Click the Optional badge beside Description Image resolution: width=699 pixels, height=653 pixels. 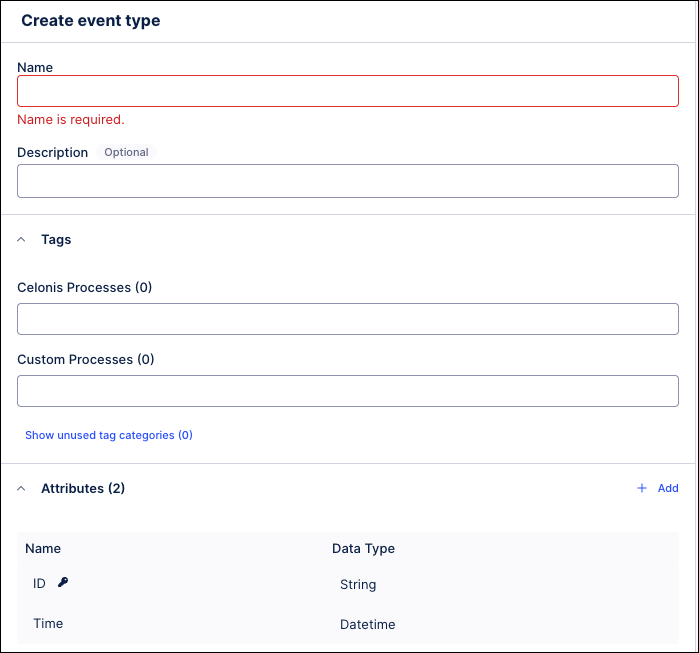point(126,153)
